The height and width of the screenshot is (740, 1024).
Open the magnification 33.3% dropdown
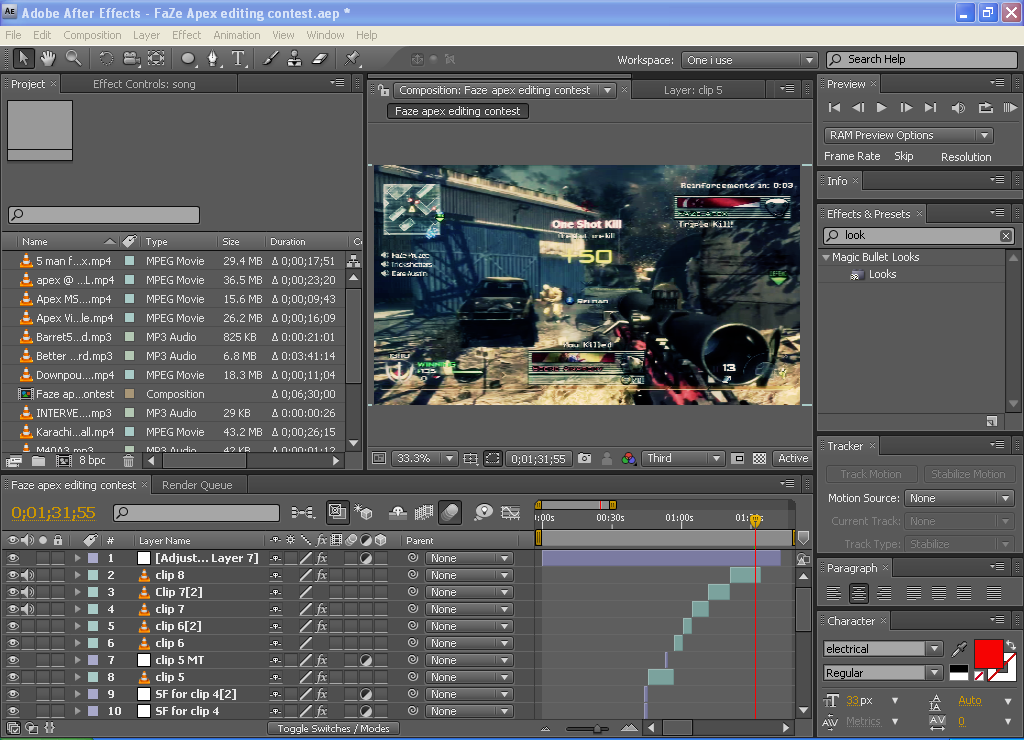tap(425, 459)
